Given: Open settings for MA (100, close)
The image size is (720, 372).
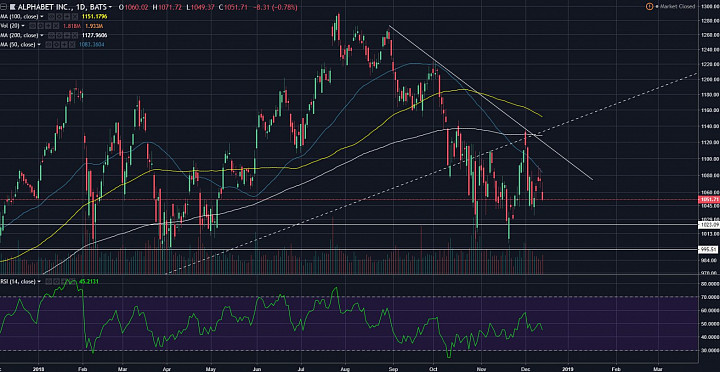Looking at the screenshot, I should [59, 17].
